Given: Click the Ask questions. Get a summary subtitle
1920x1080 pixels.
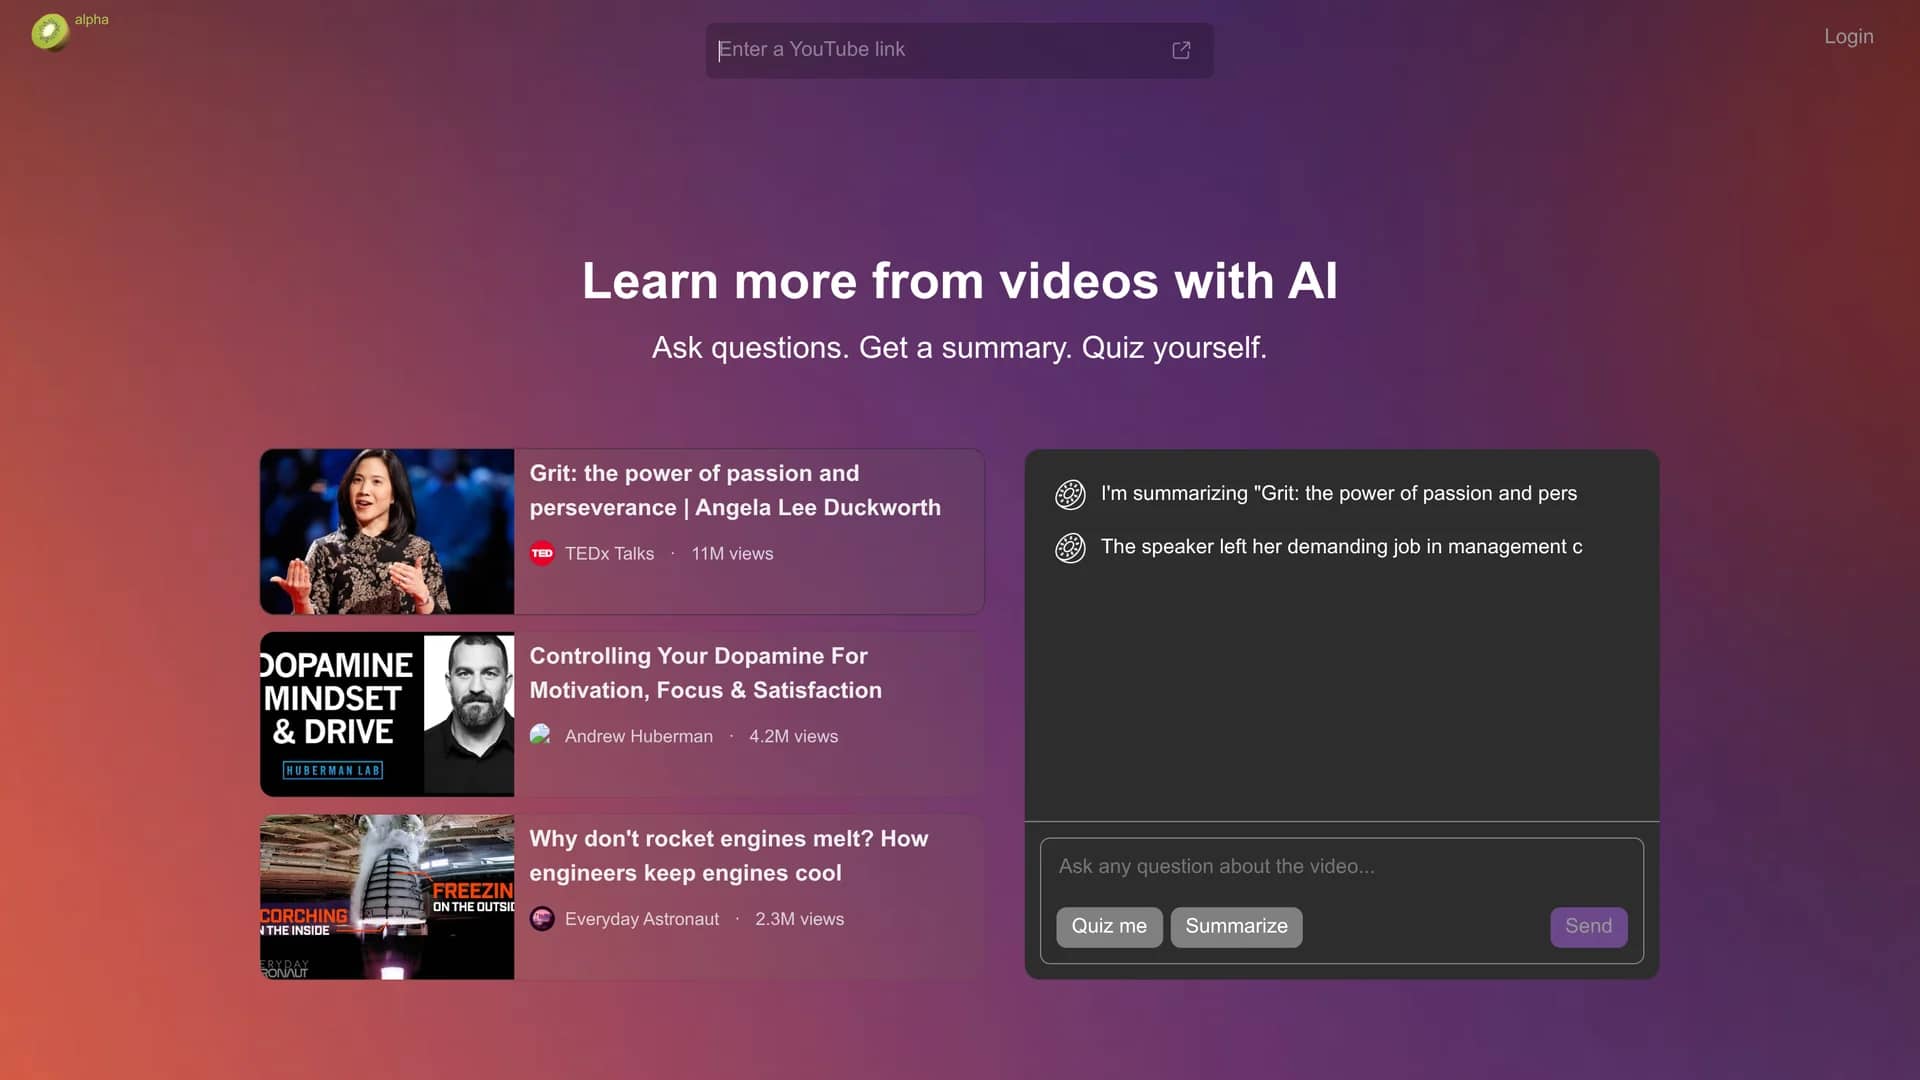Looking at the screenshot, I should [x=960, y=348].
